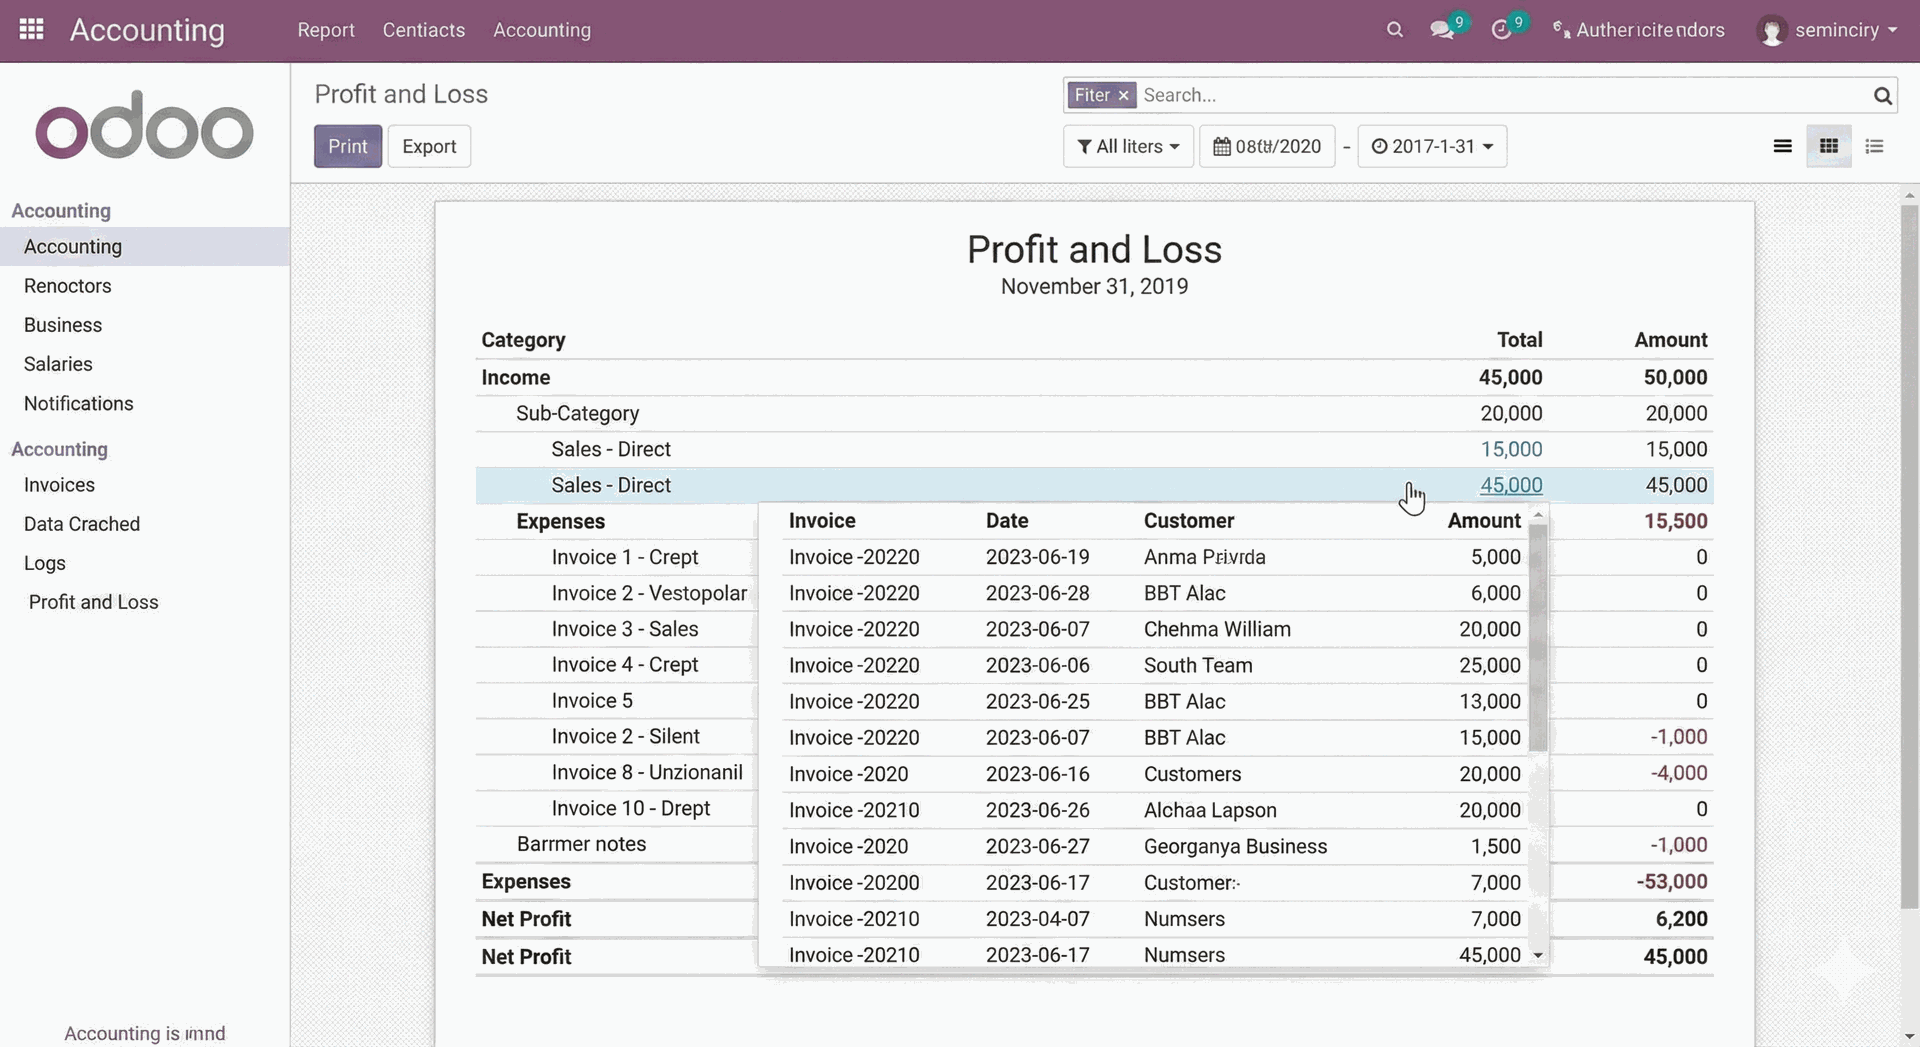Open the messages conversation bubble
This screenshot has height=1047, width=1920.
click(x=1443, y=30)
